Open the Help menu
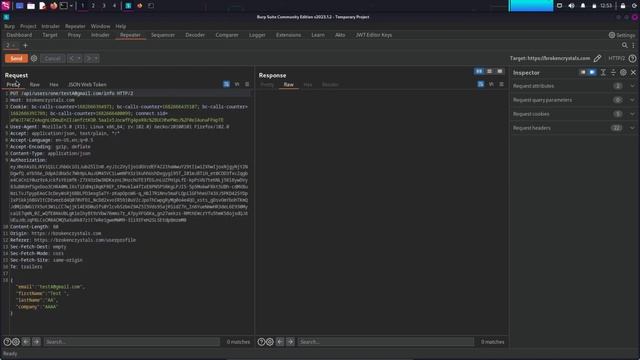 coord(120,26)
